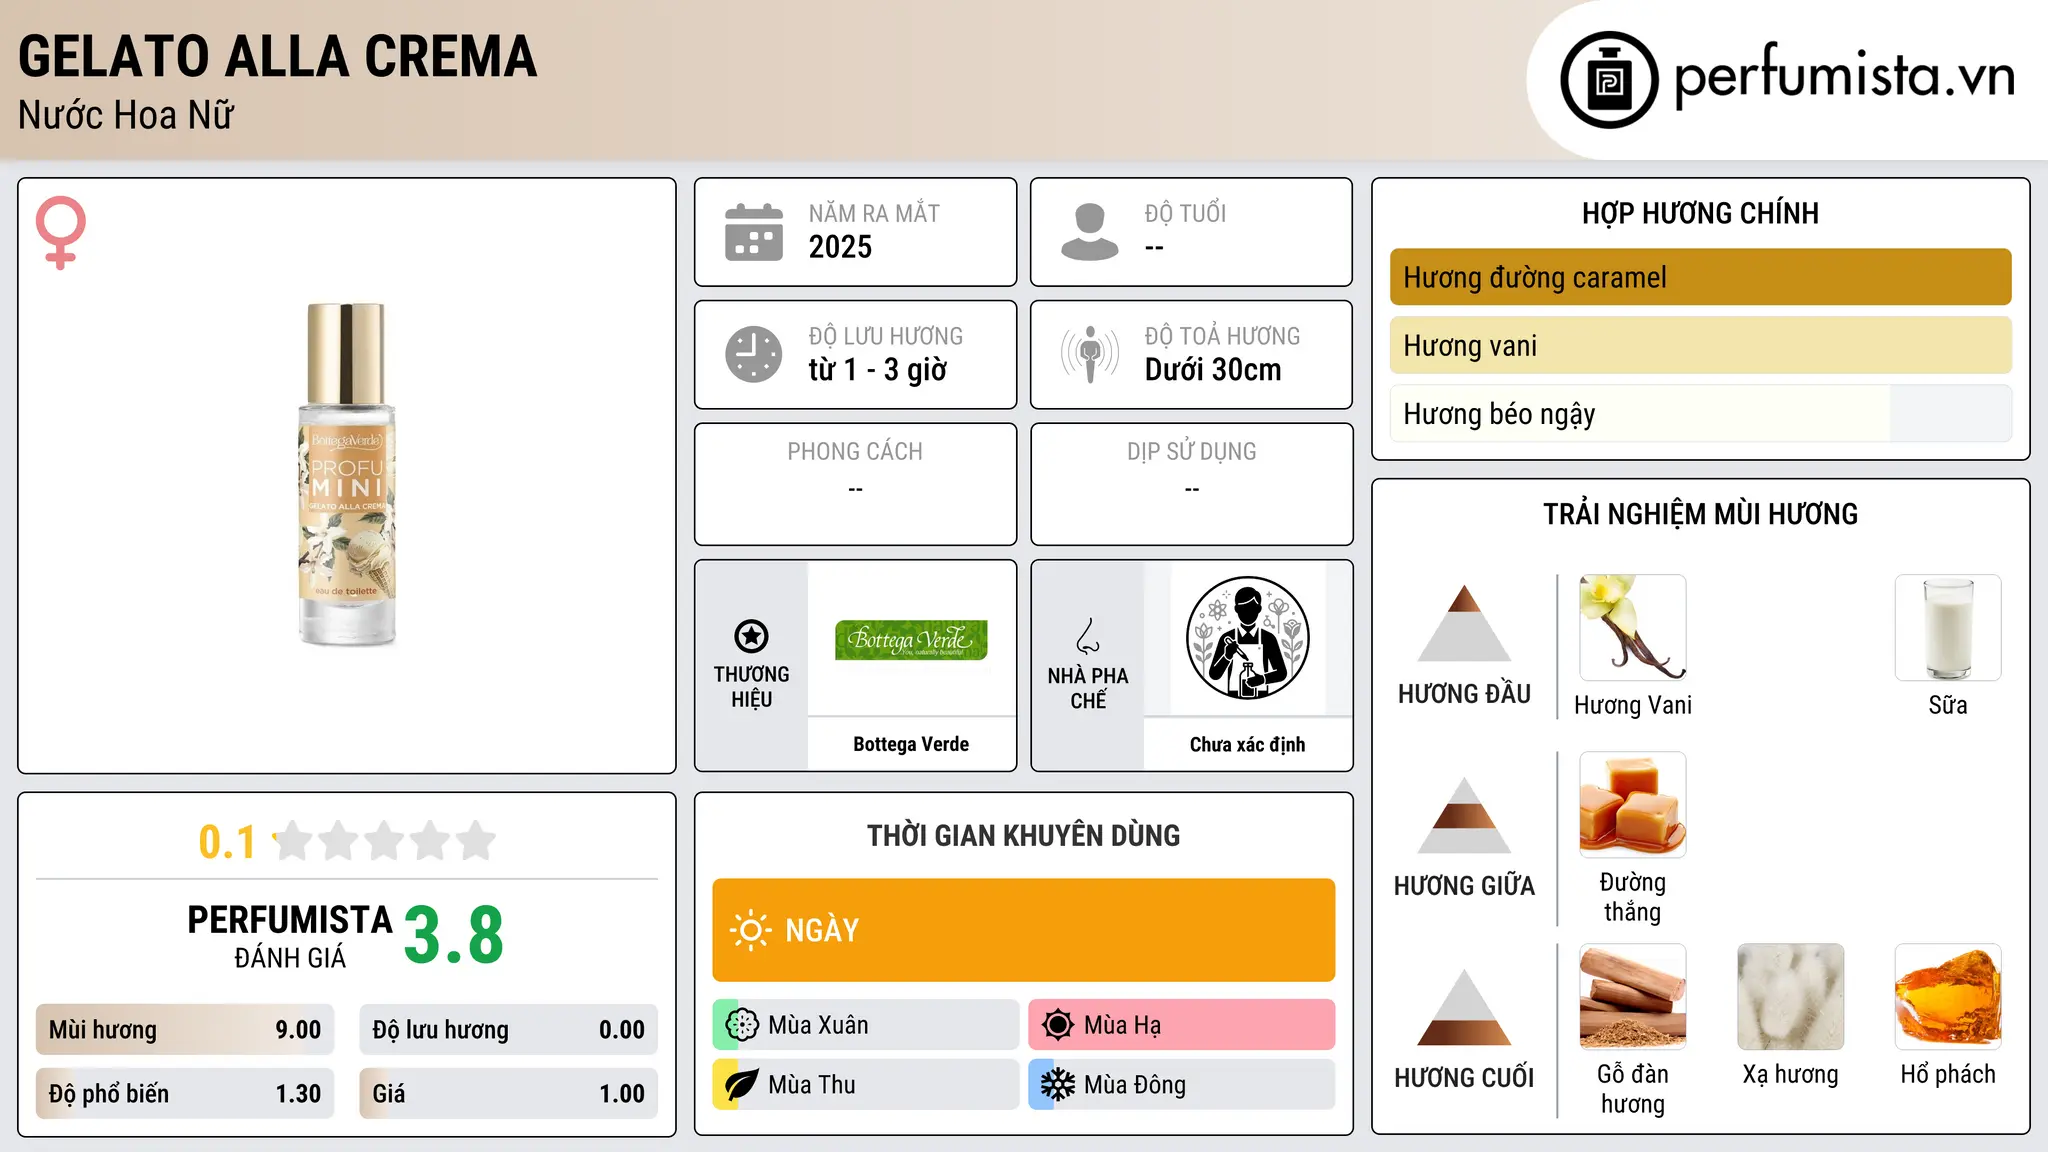
Task: Open the Bottega Verde brand logo
Action: click(911, 639)
